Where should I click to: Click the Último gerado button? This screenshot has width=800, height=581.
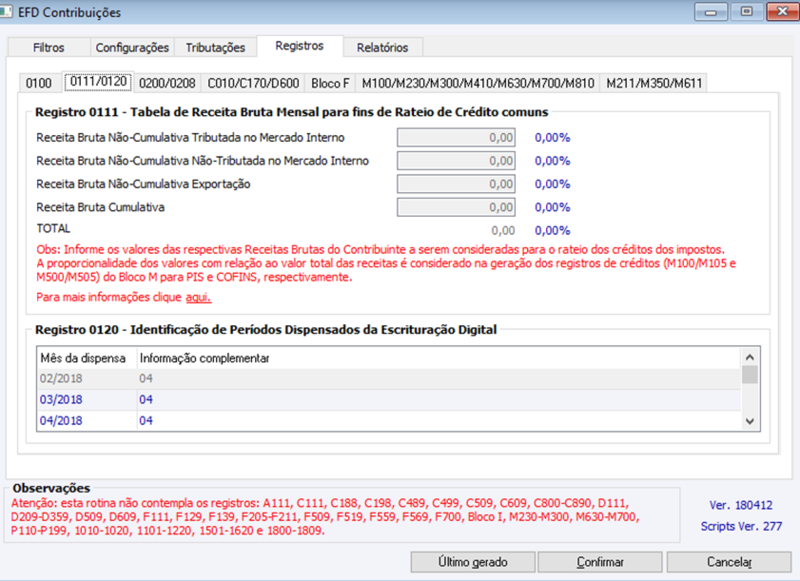pyautogui.click(x=473, y=562)
